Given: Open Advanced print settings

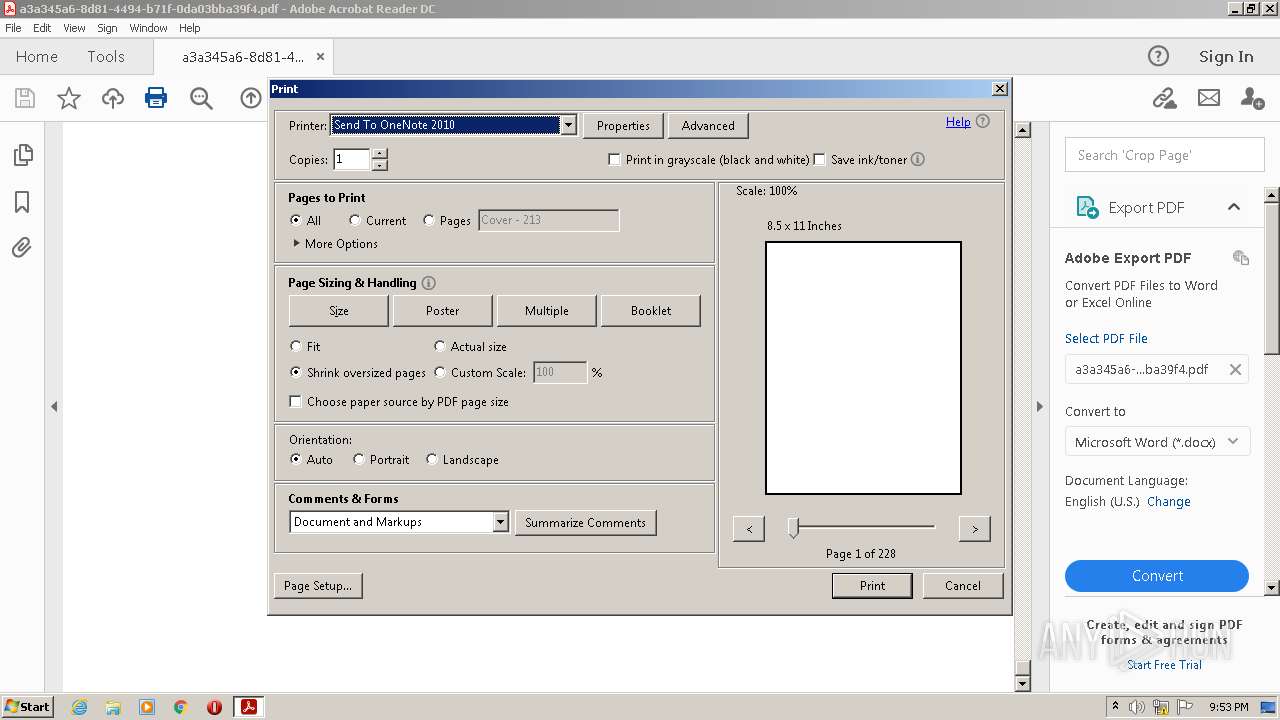Looking at the screenshot, I should click(708, 125).
